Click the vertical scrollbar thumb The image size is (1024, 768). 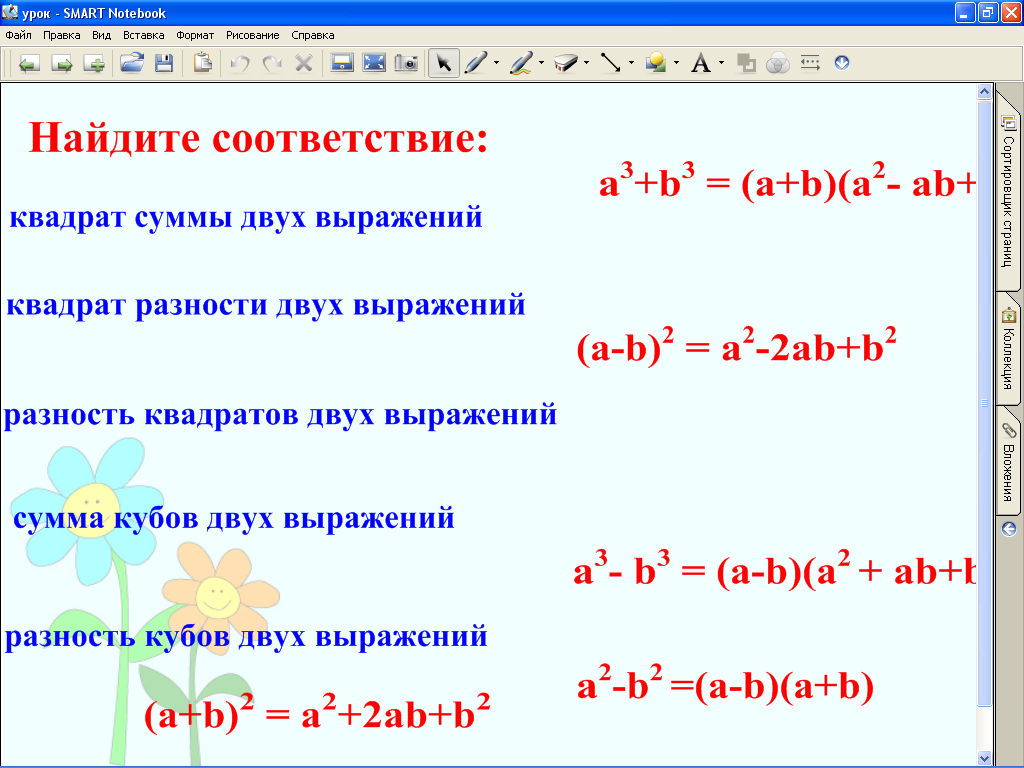coord(984,403)
